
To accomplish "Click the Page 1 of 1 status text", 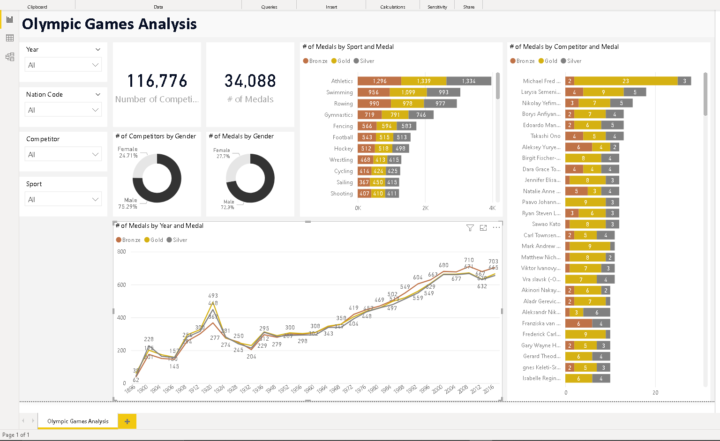I will (16, 435).
